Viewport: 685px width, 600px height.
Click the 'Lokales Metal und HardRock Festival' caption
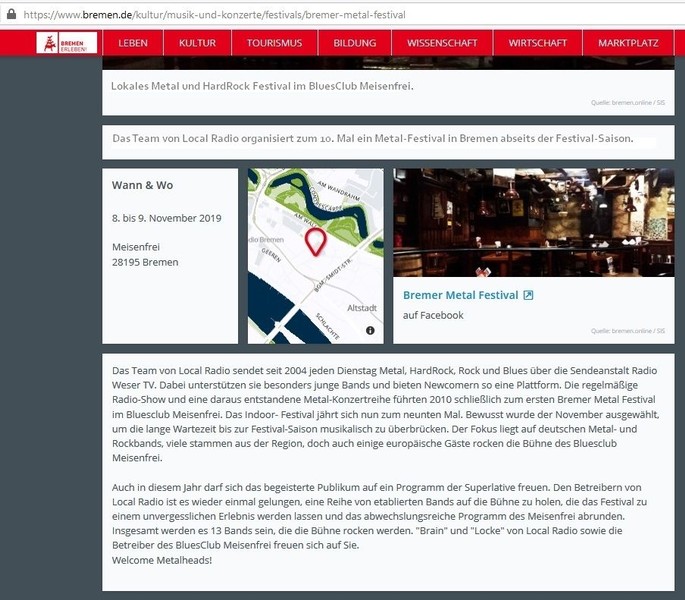pyautogui.click(x=262, y=86)
